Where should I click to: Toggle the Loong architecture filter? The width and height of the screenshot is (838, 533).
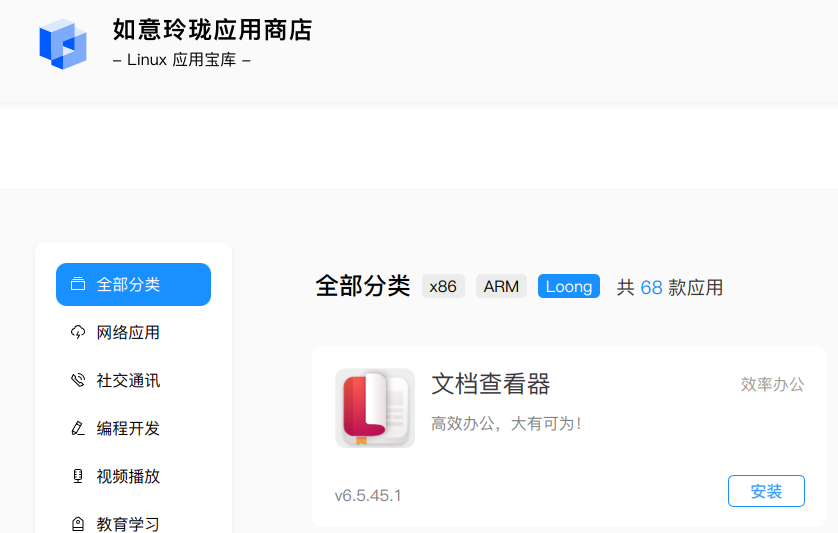pyautogui.click(x=569, y=287)
